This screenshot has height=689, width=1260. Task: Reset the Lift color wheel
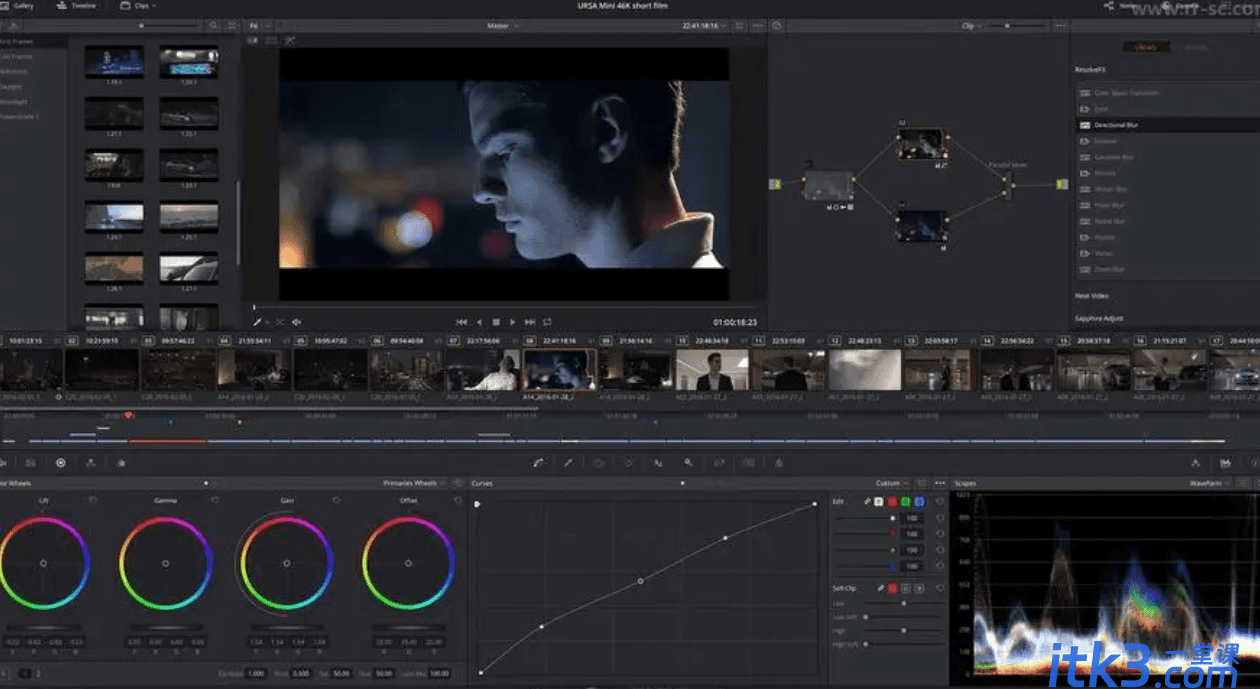coord(93,500)
